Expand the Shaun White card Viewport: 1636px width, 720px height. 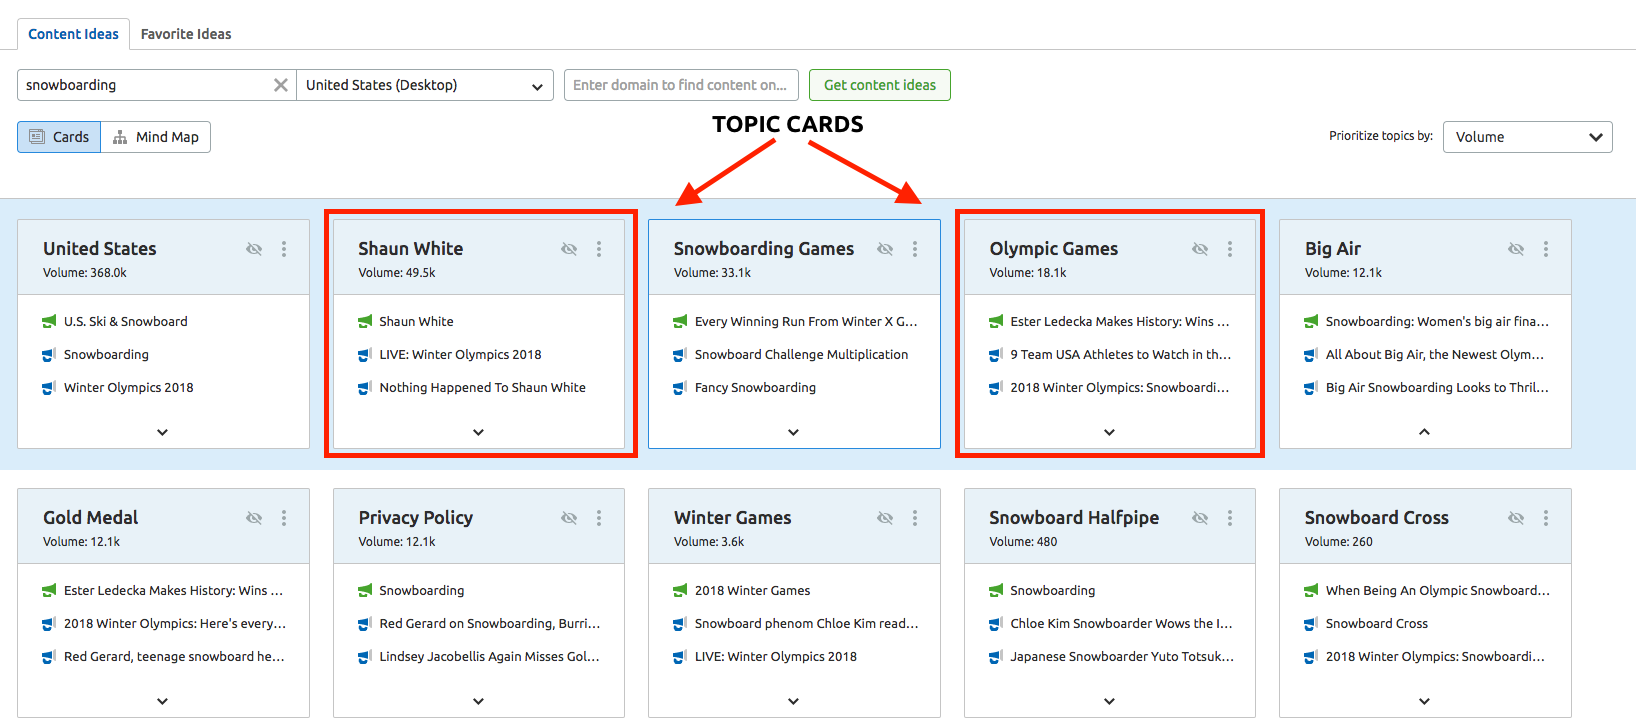point(478,432)
